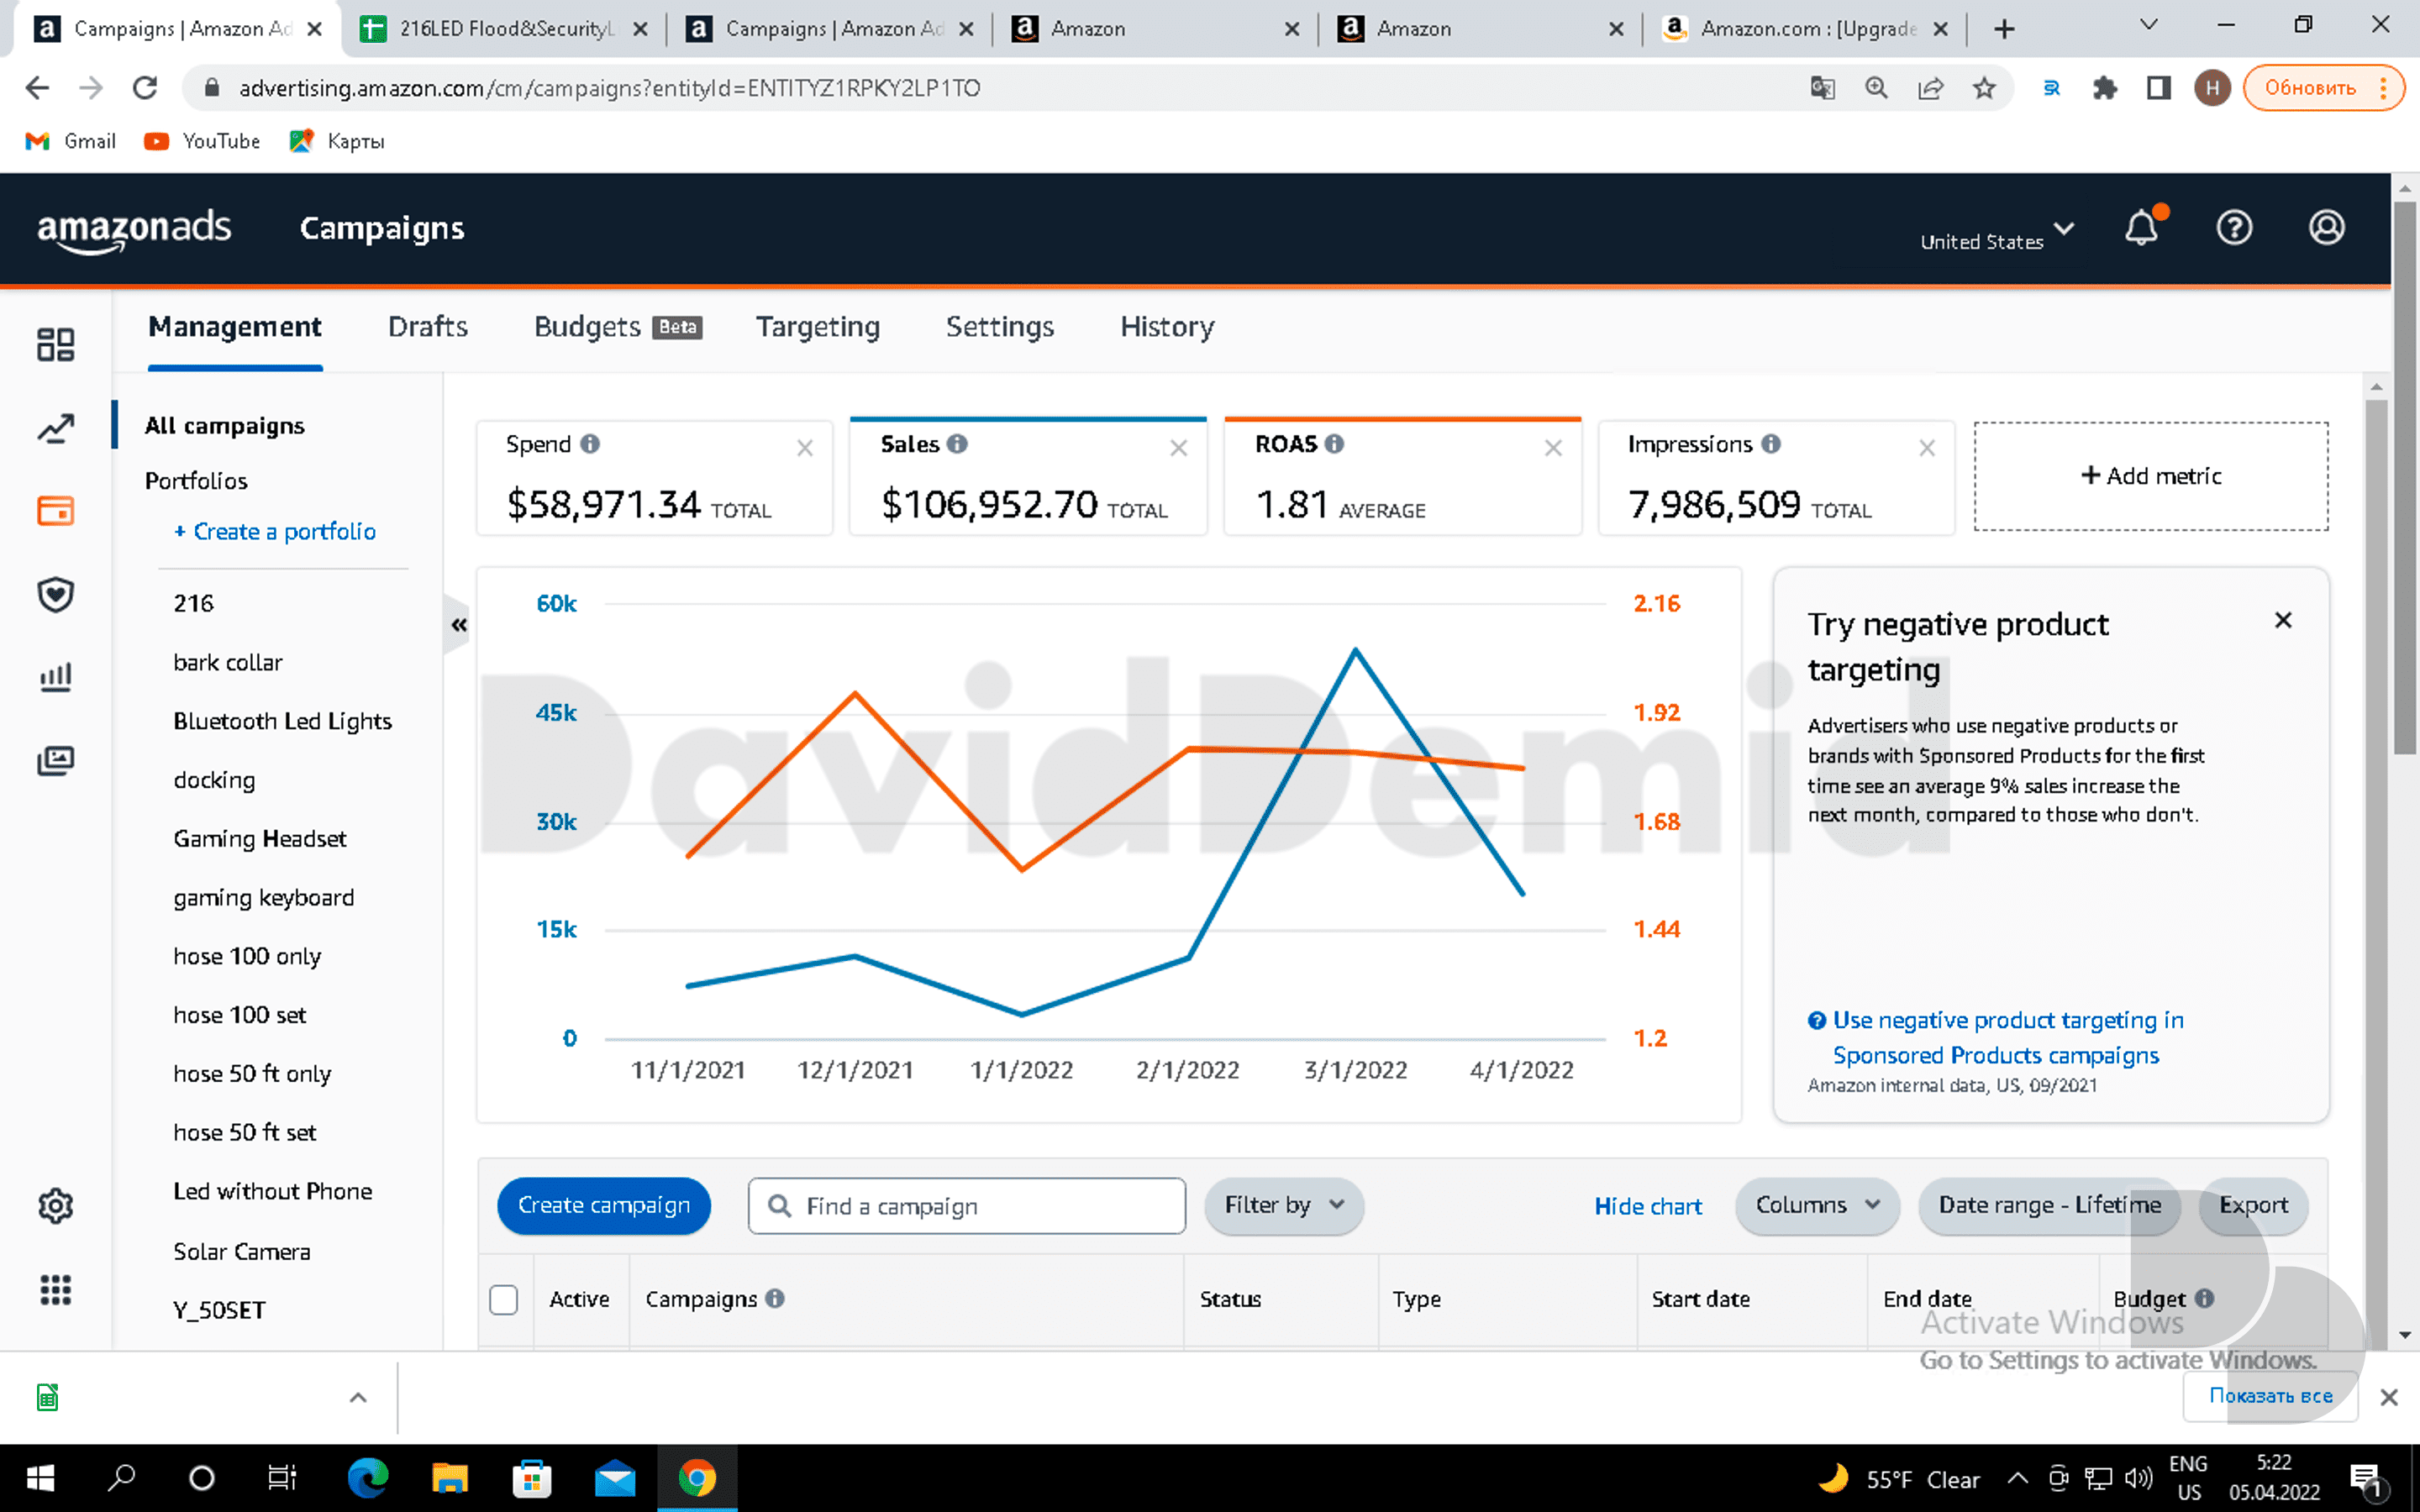Click the info icon beside Campaigns column
Viewport: 2420px width, 1512px height.
pyautogui.click(x=775, y=1298)
